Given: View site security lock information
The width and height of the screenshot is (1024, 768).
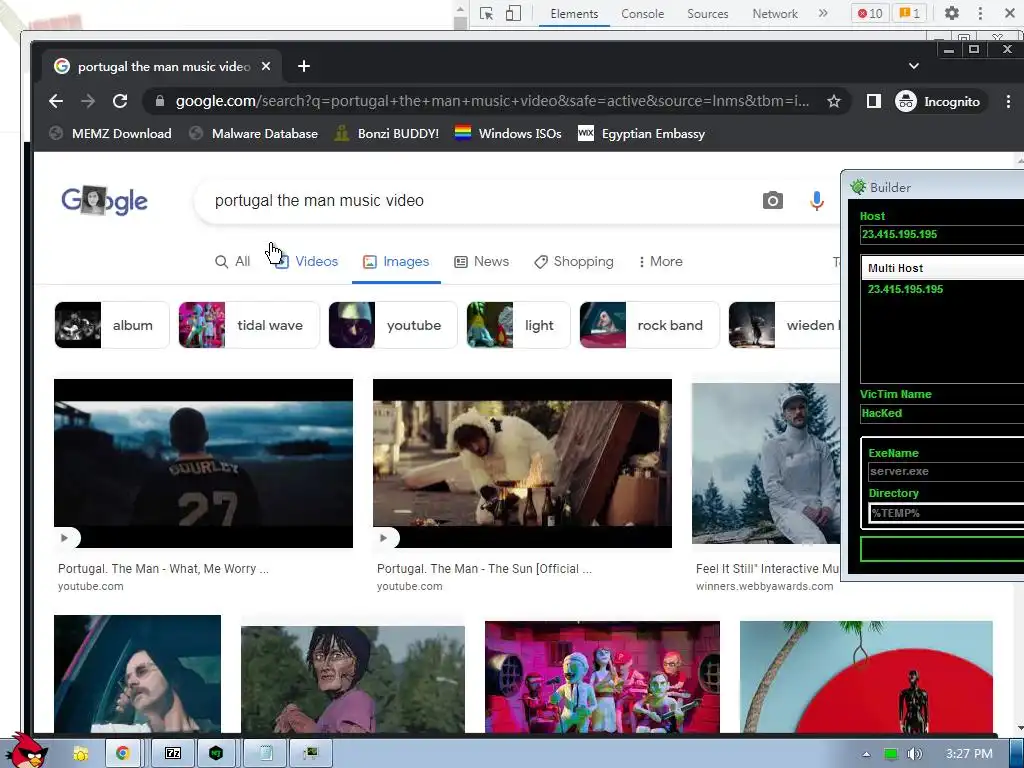Looking at the screenshot, I should (159, 101).
